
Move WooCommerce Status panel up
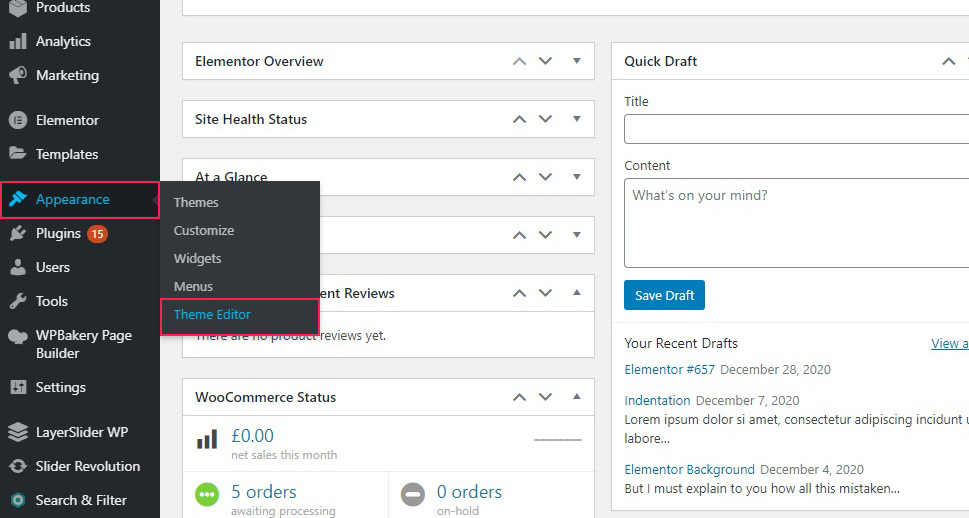pyautogui.click(x=520, y=397)
